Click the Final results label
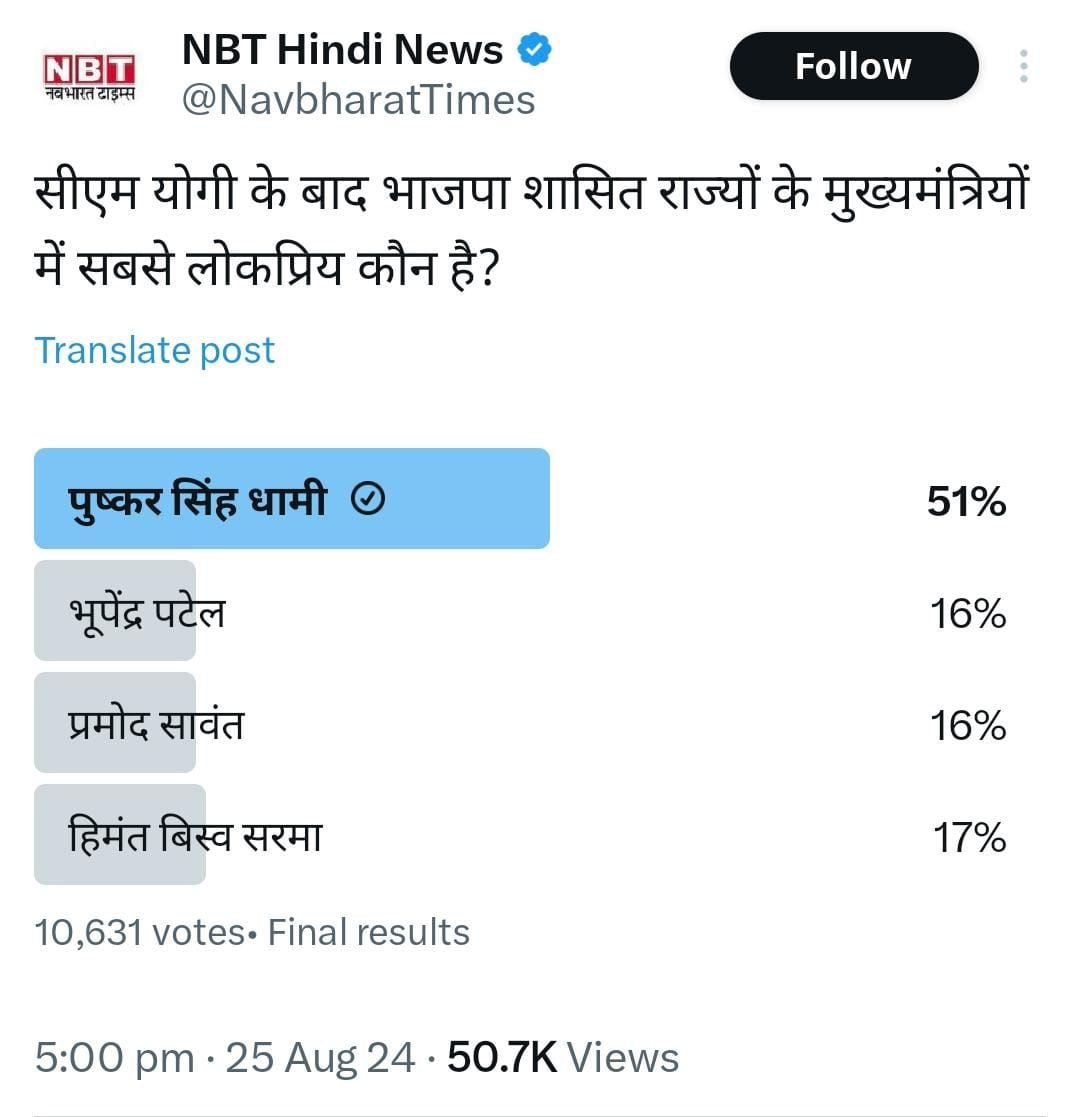Image resolution: width=1080 pixels, height=1117 pixels. click(x=369, y=932)
